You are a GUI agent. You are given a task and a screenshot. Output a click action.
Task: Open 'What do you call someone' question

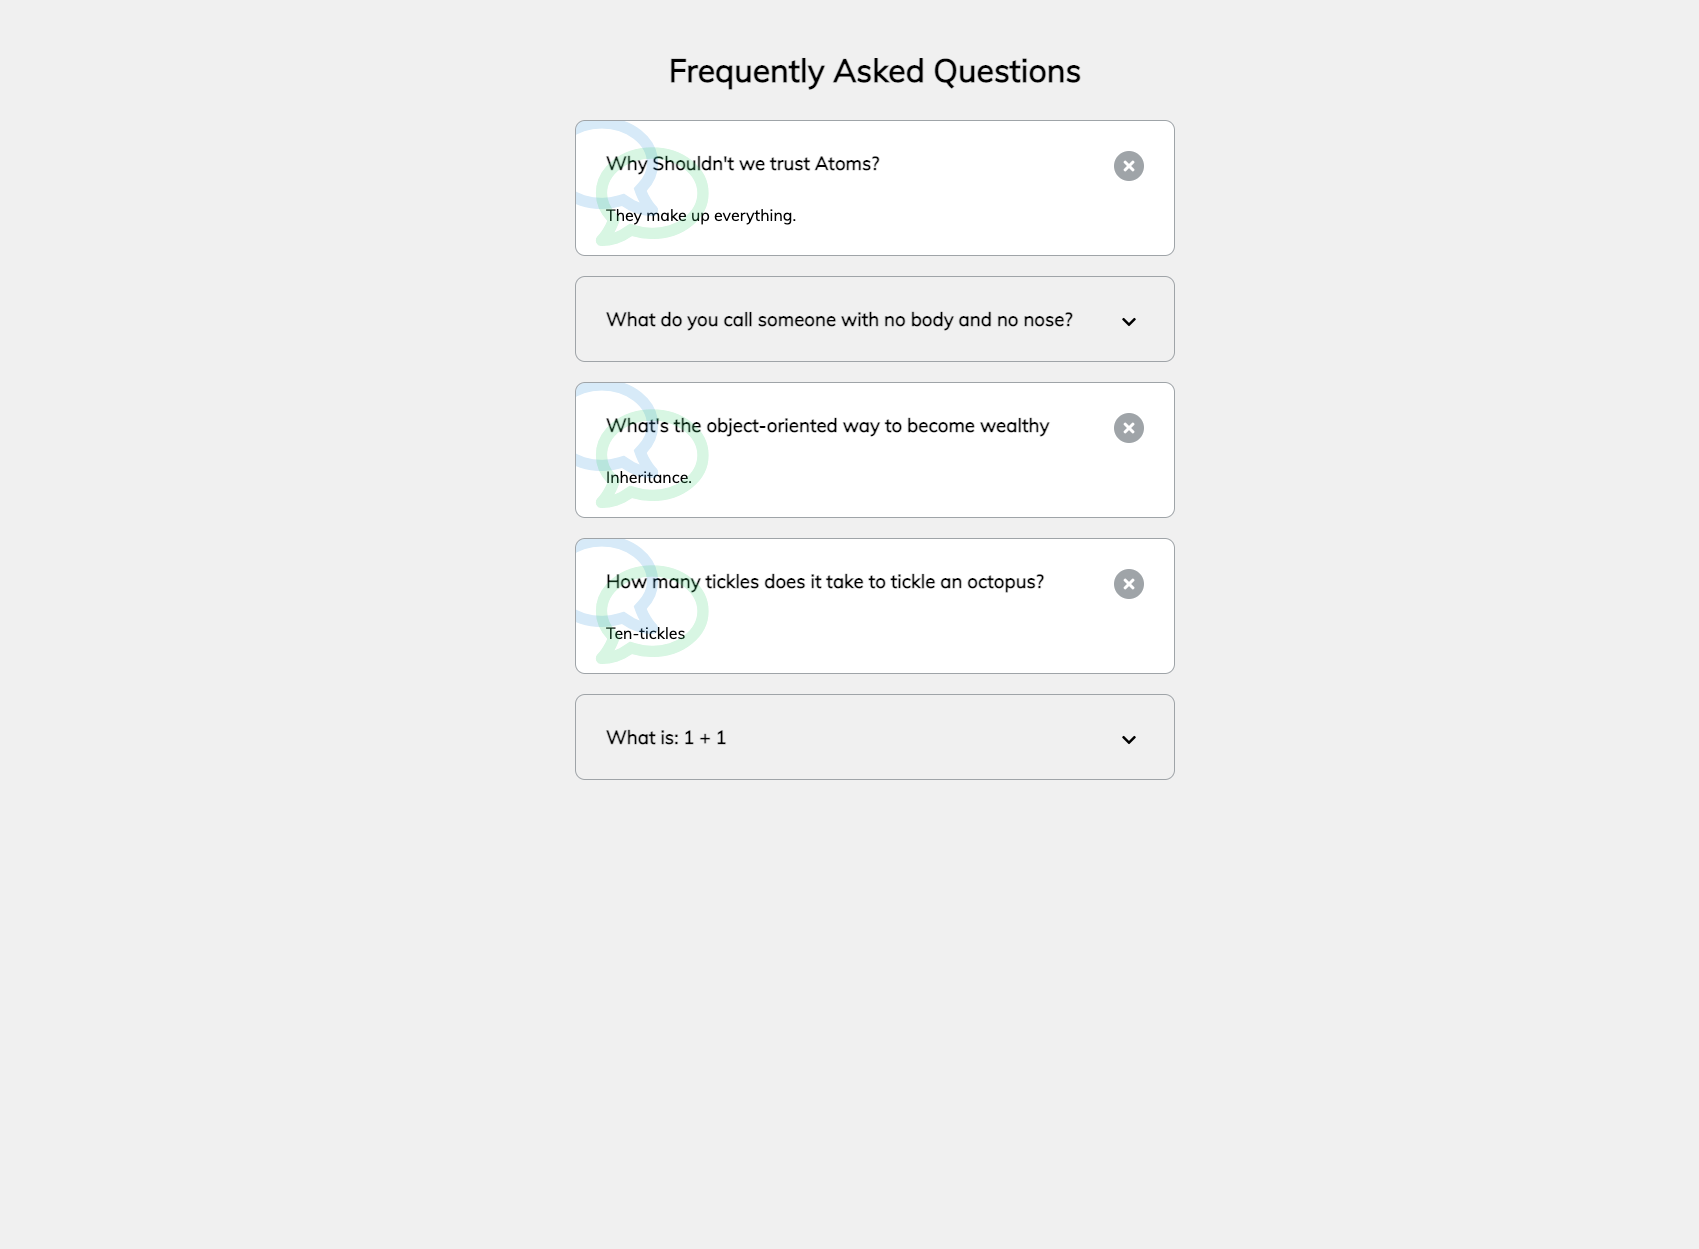click(x=839, y=320)
